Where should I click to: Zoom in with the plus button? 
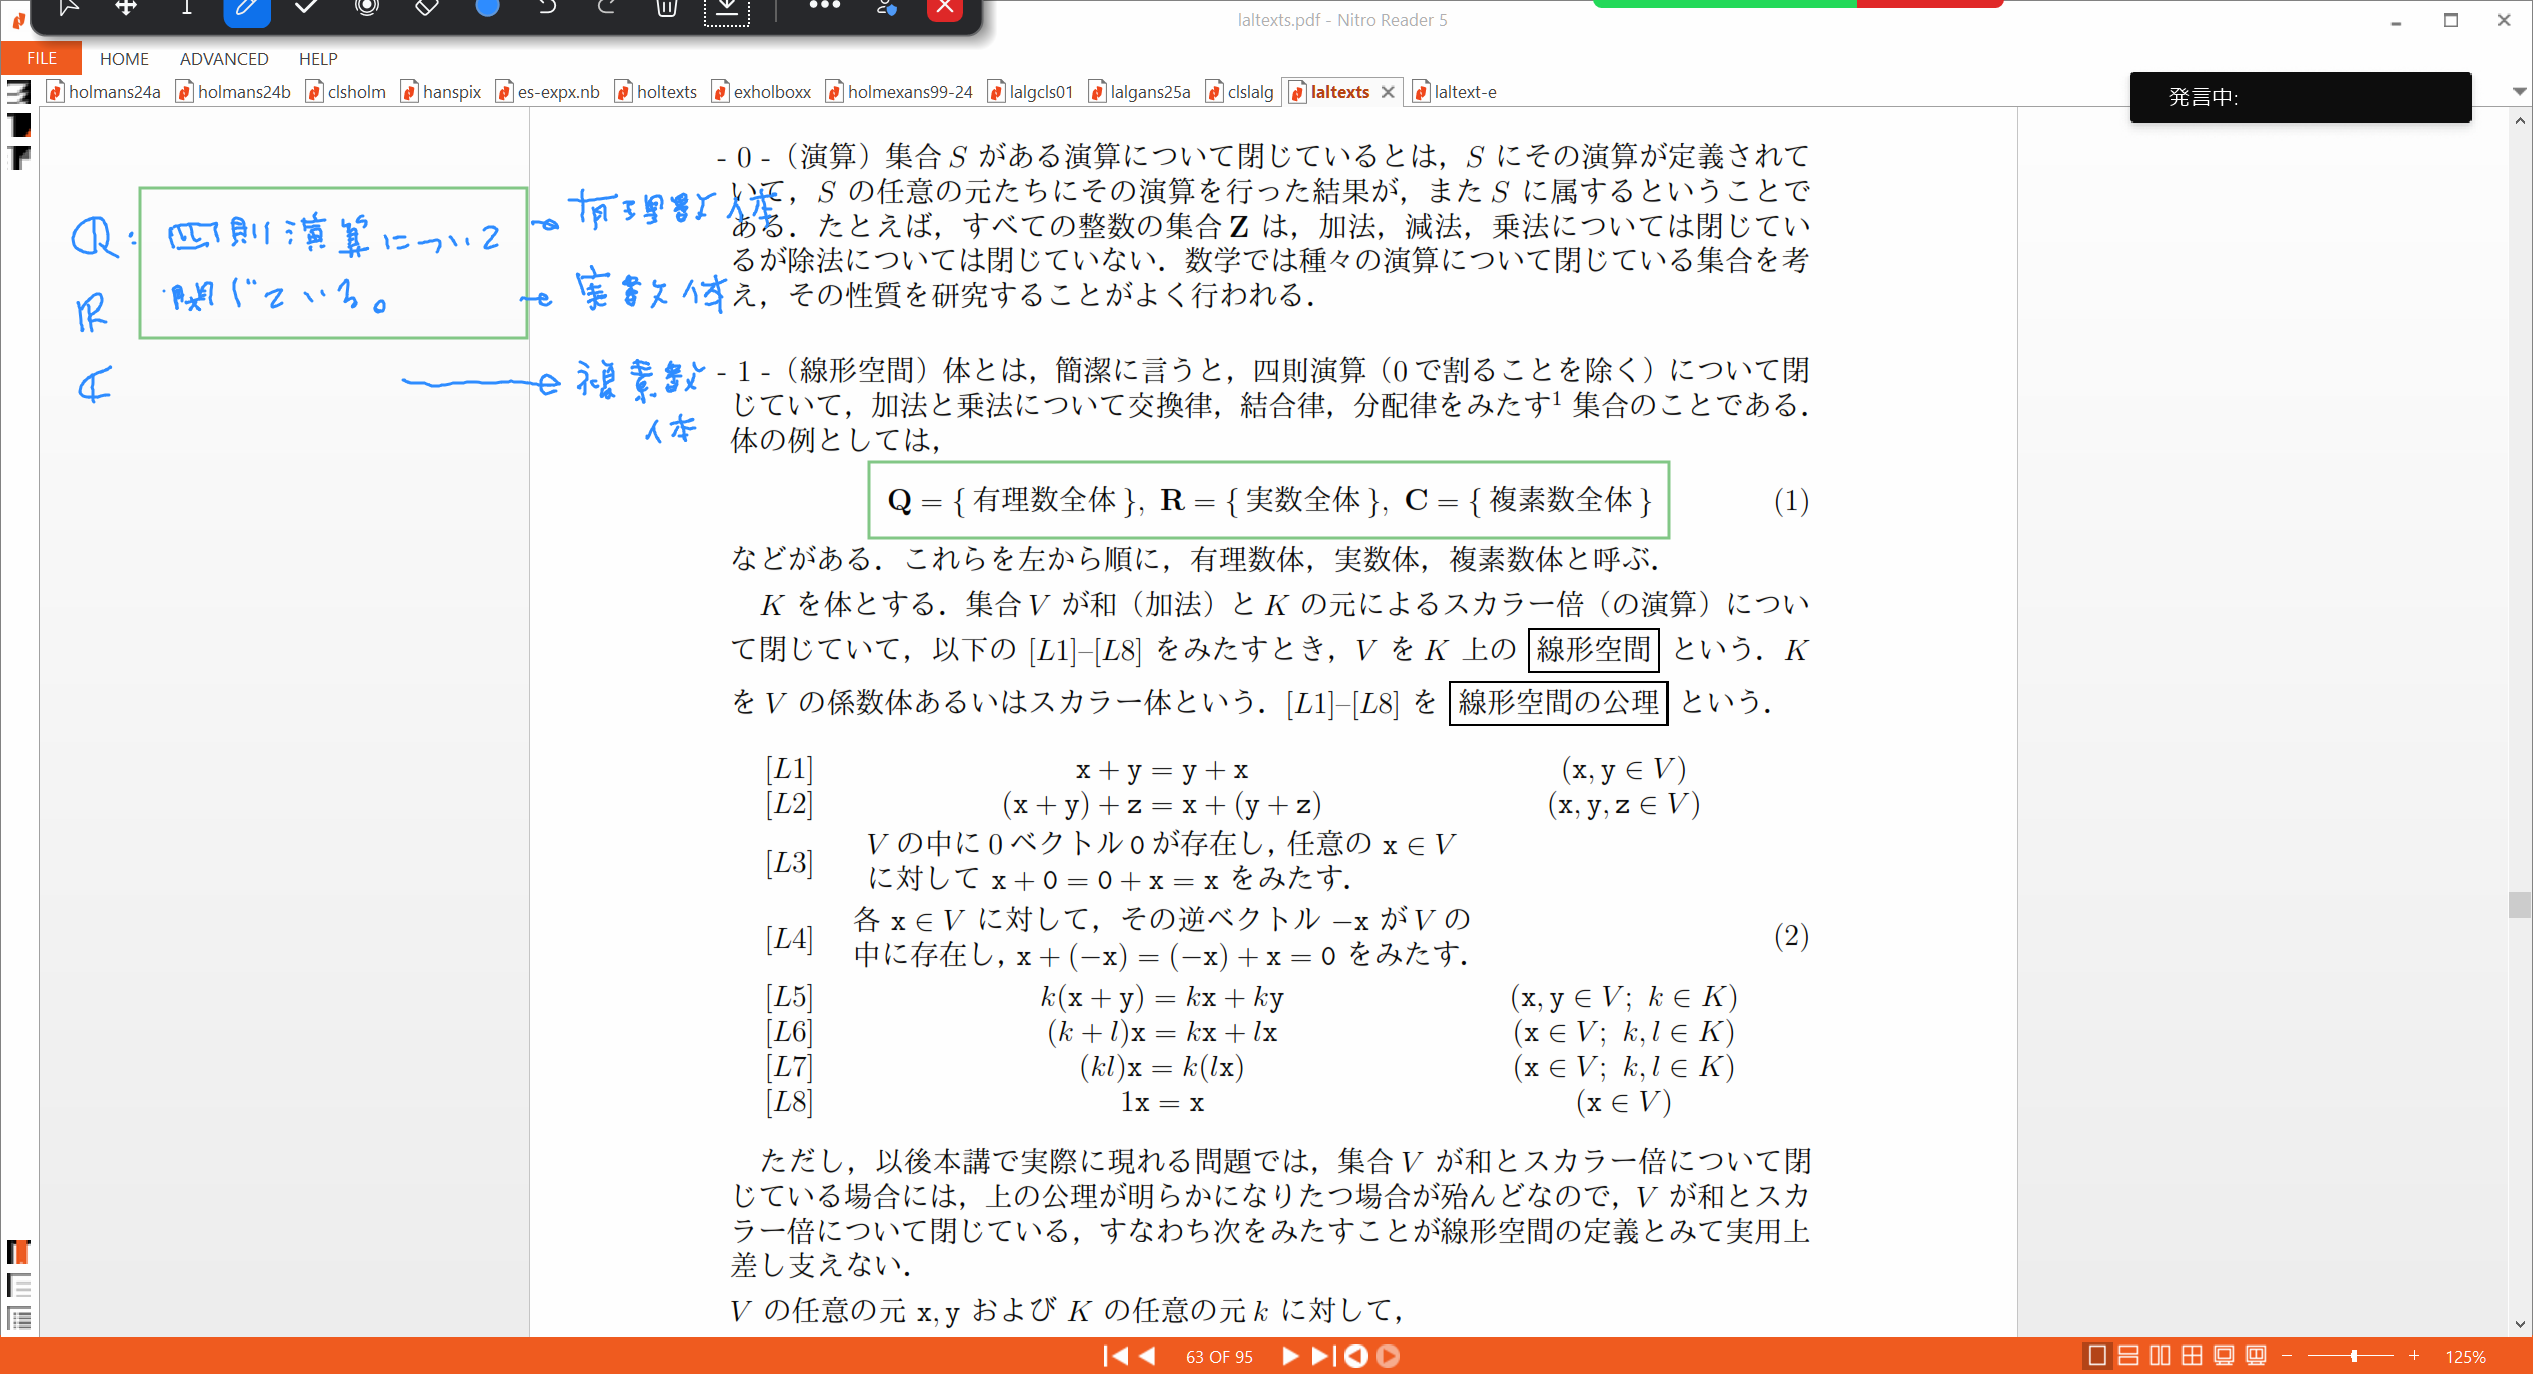(2414, 1356)
